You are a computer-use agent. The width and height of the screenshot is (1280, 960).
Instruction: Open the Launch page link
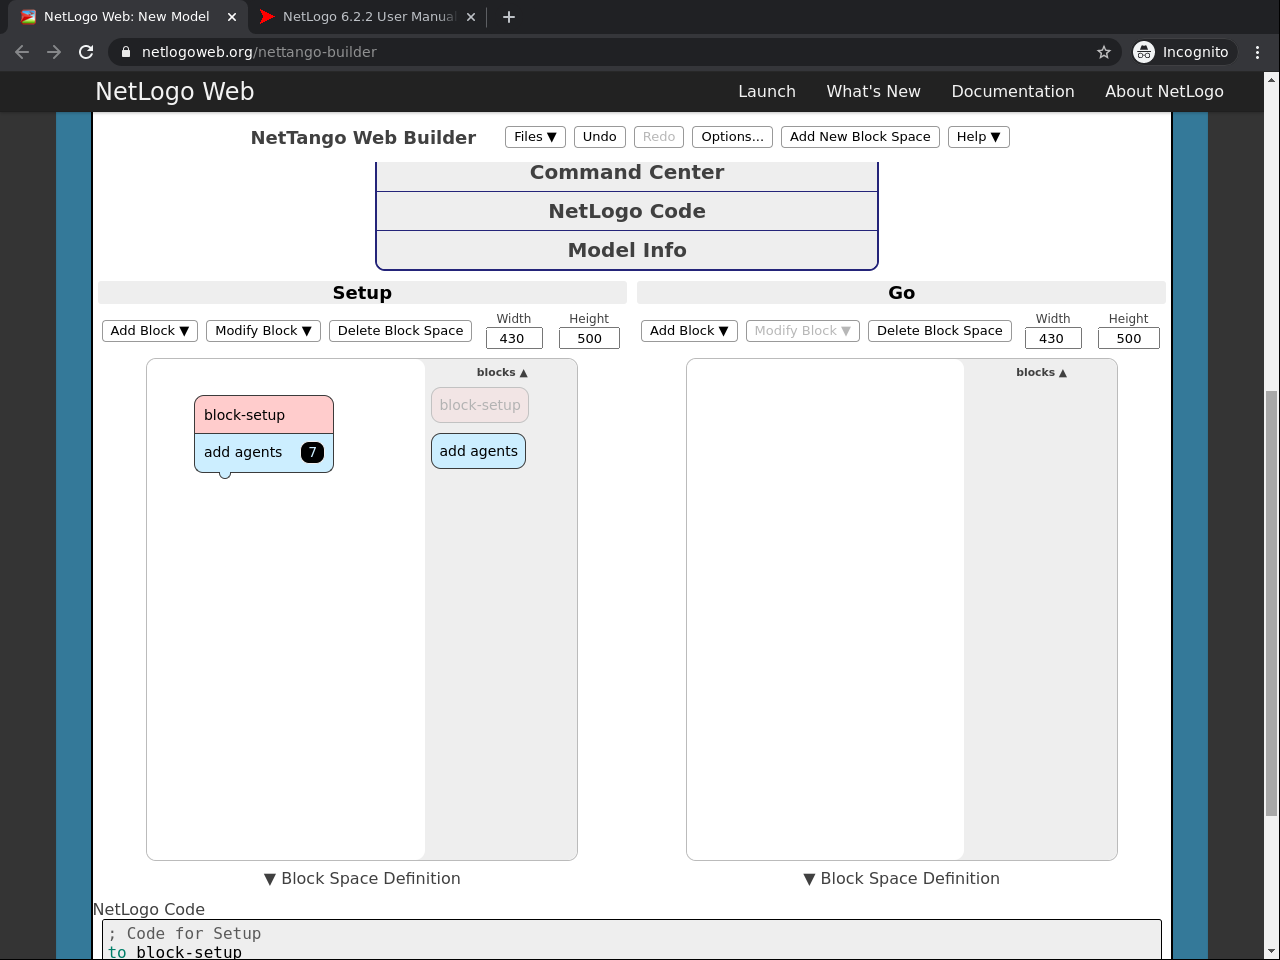point(767,91)
